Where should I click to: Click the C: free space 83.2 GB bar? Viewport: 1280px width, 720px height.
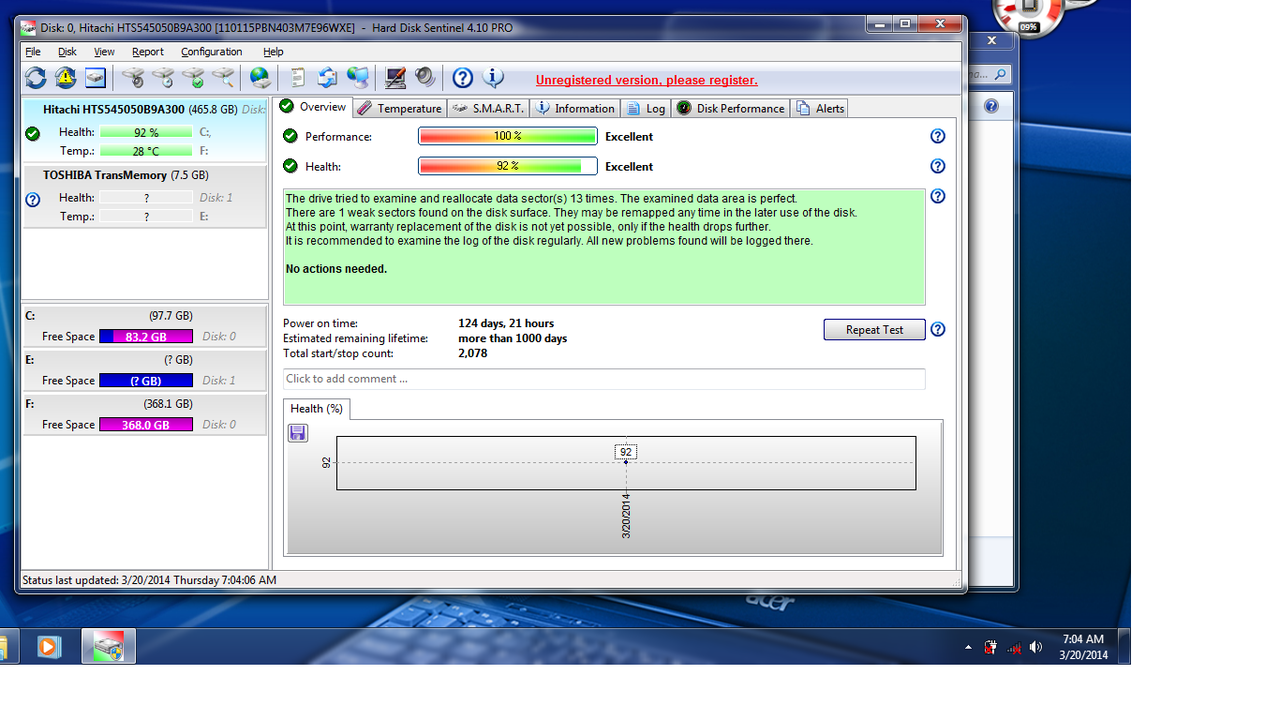(x=146, y=337)
